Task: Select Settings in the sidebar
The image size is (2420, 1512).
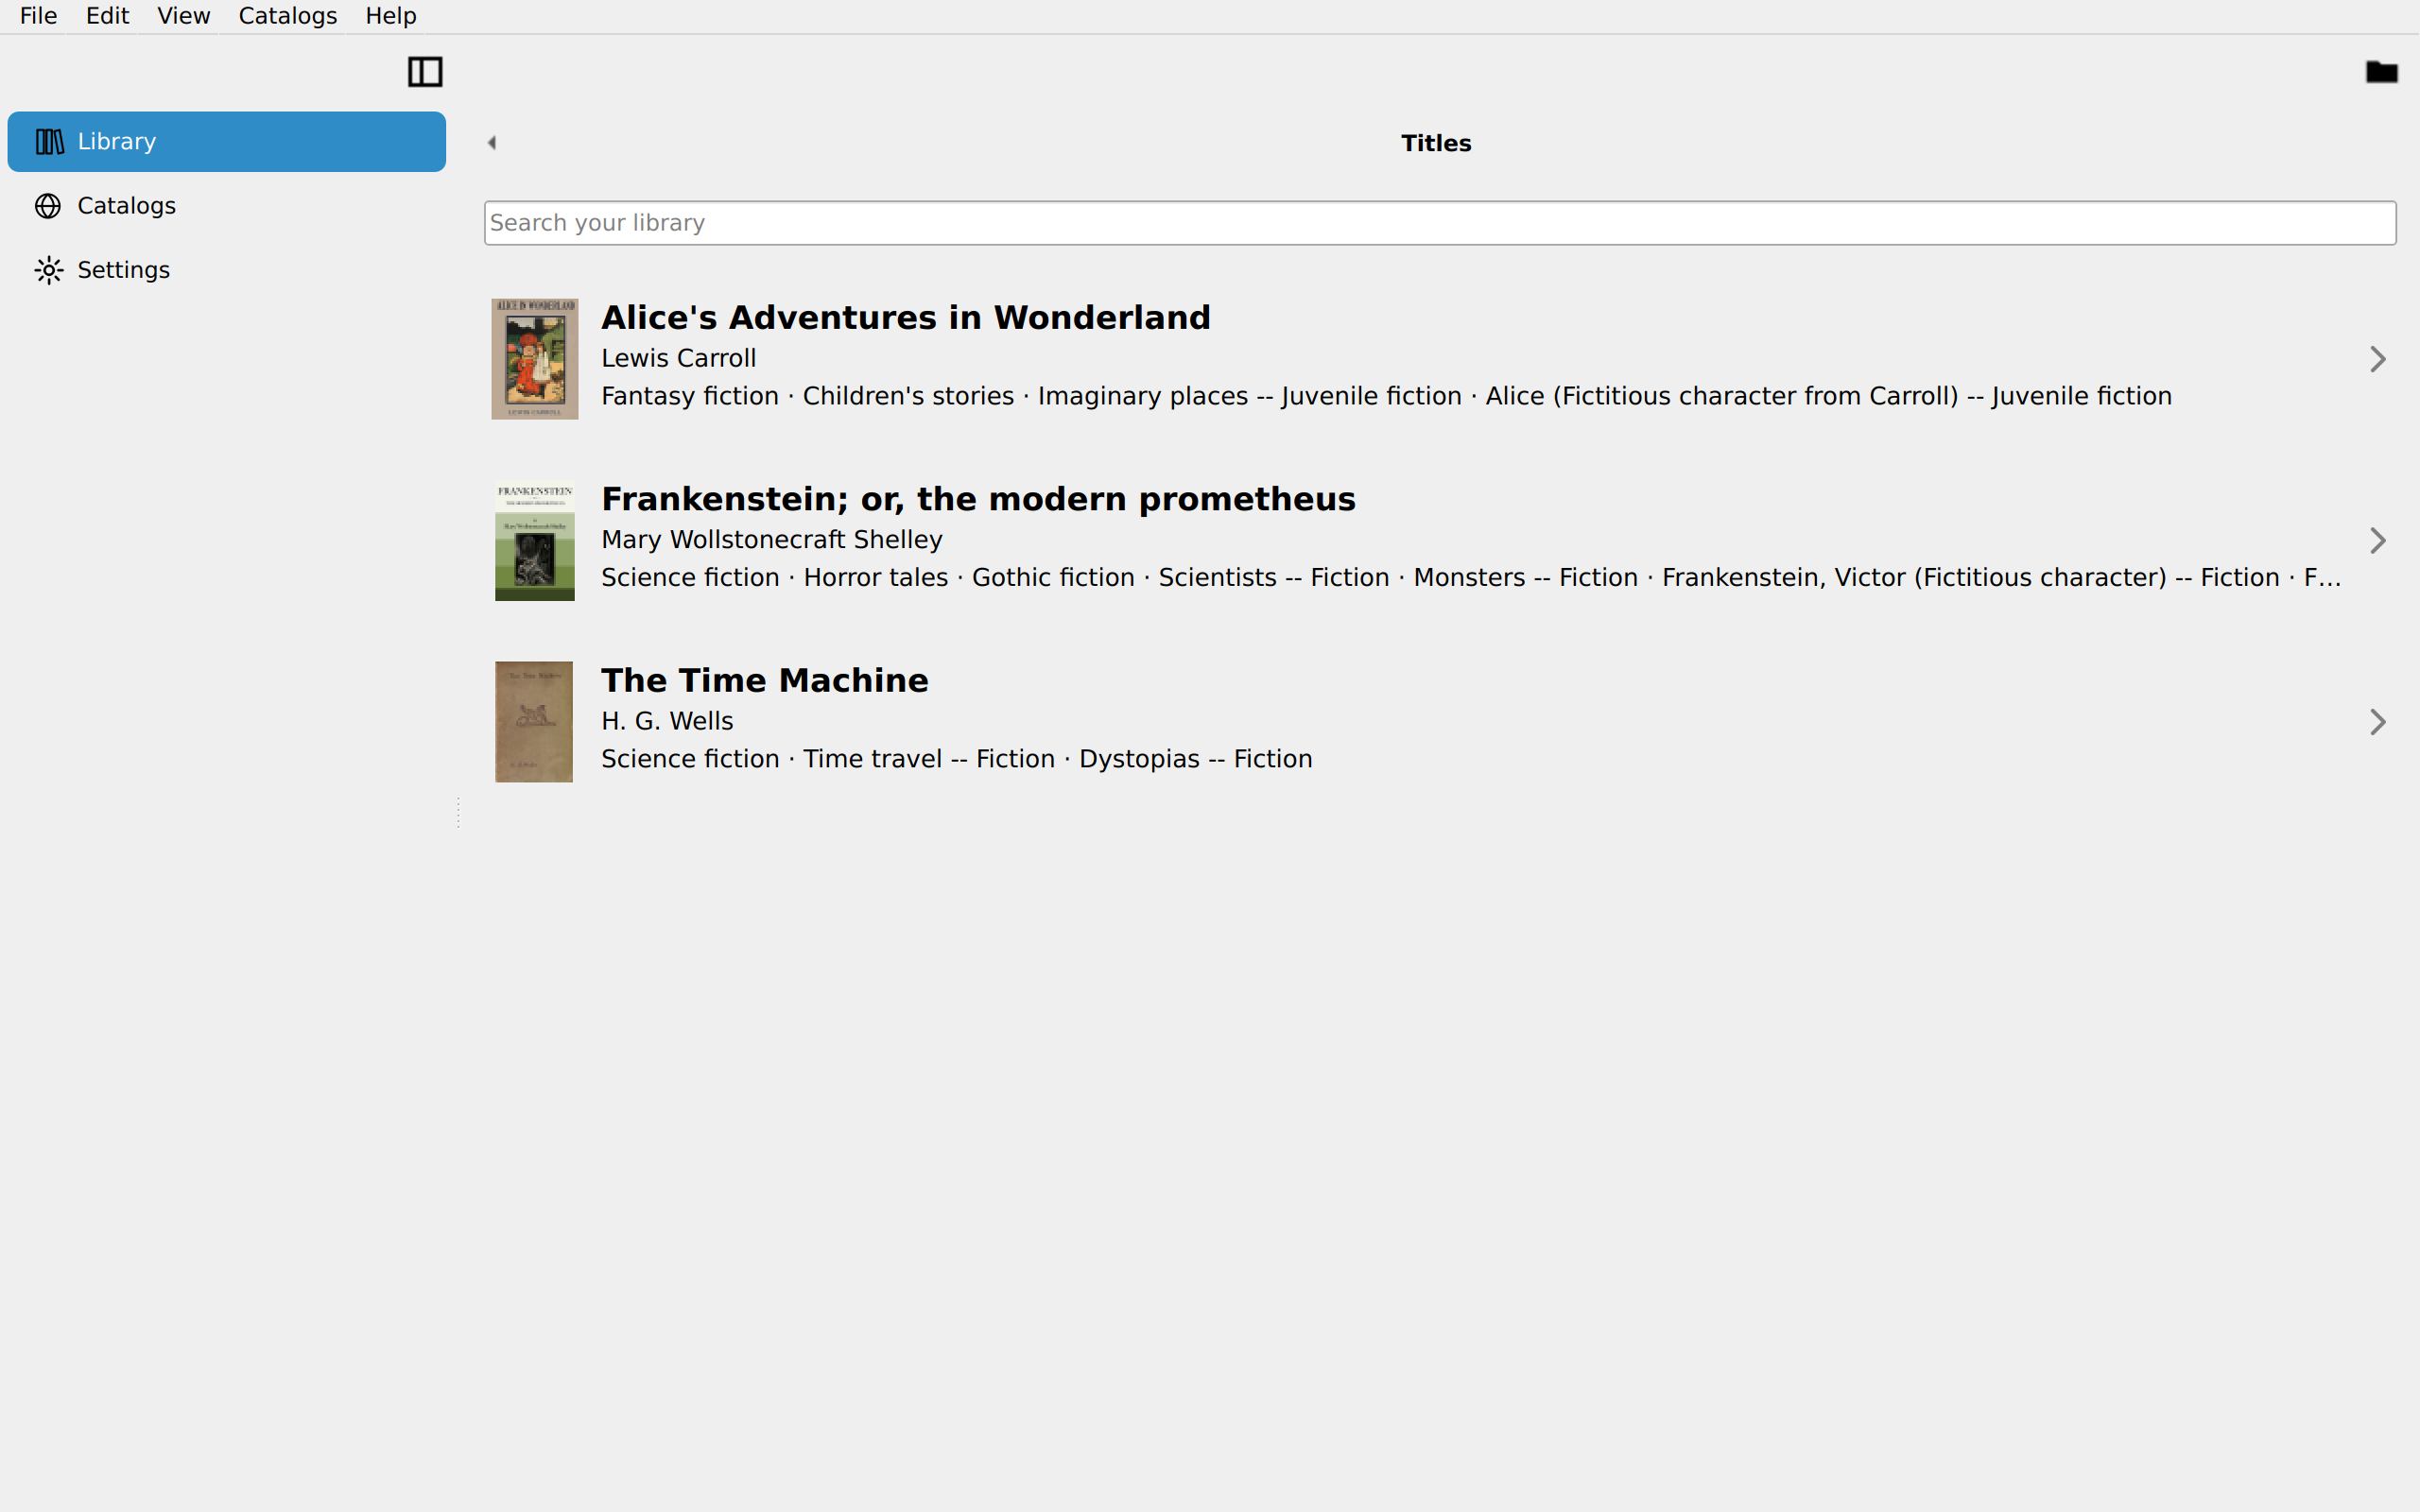Action: click(226, 270)
